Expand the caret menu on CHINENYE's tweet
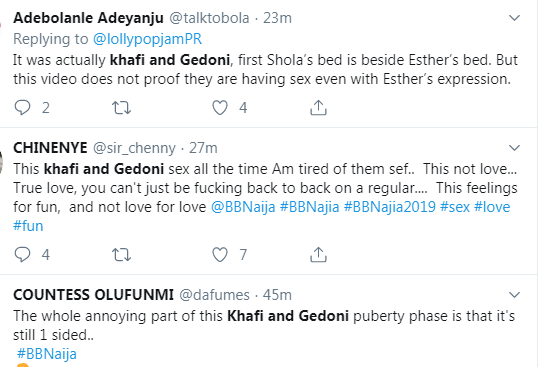 pyautogui.click(x=514, y=148)
